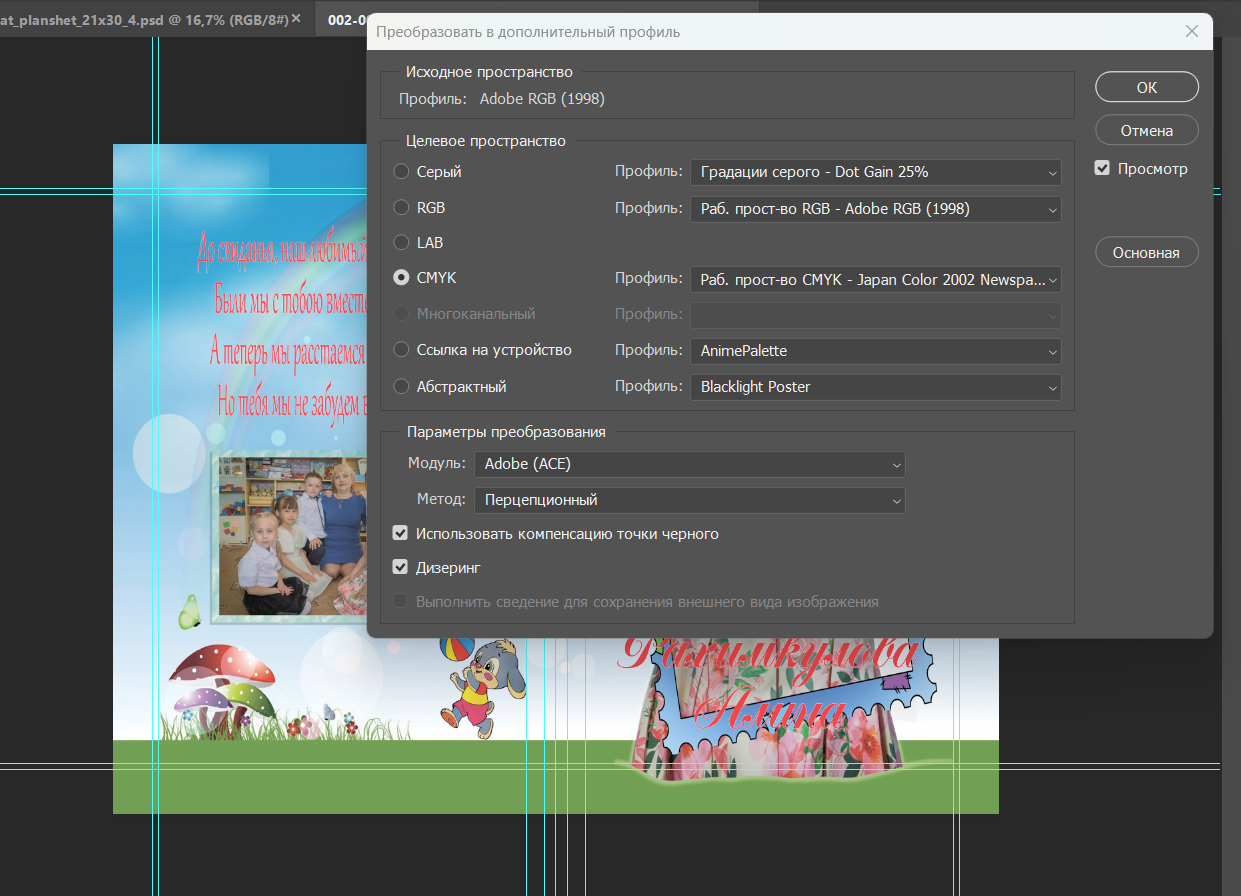Open the Adobe (ACE) module dropdown

(x=689, y=464)
